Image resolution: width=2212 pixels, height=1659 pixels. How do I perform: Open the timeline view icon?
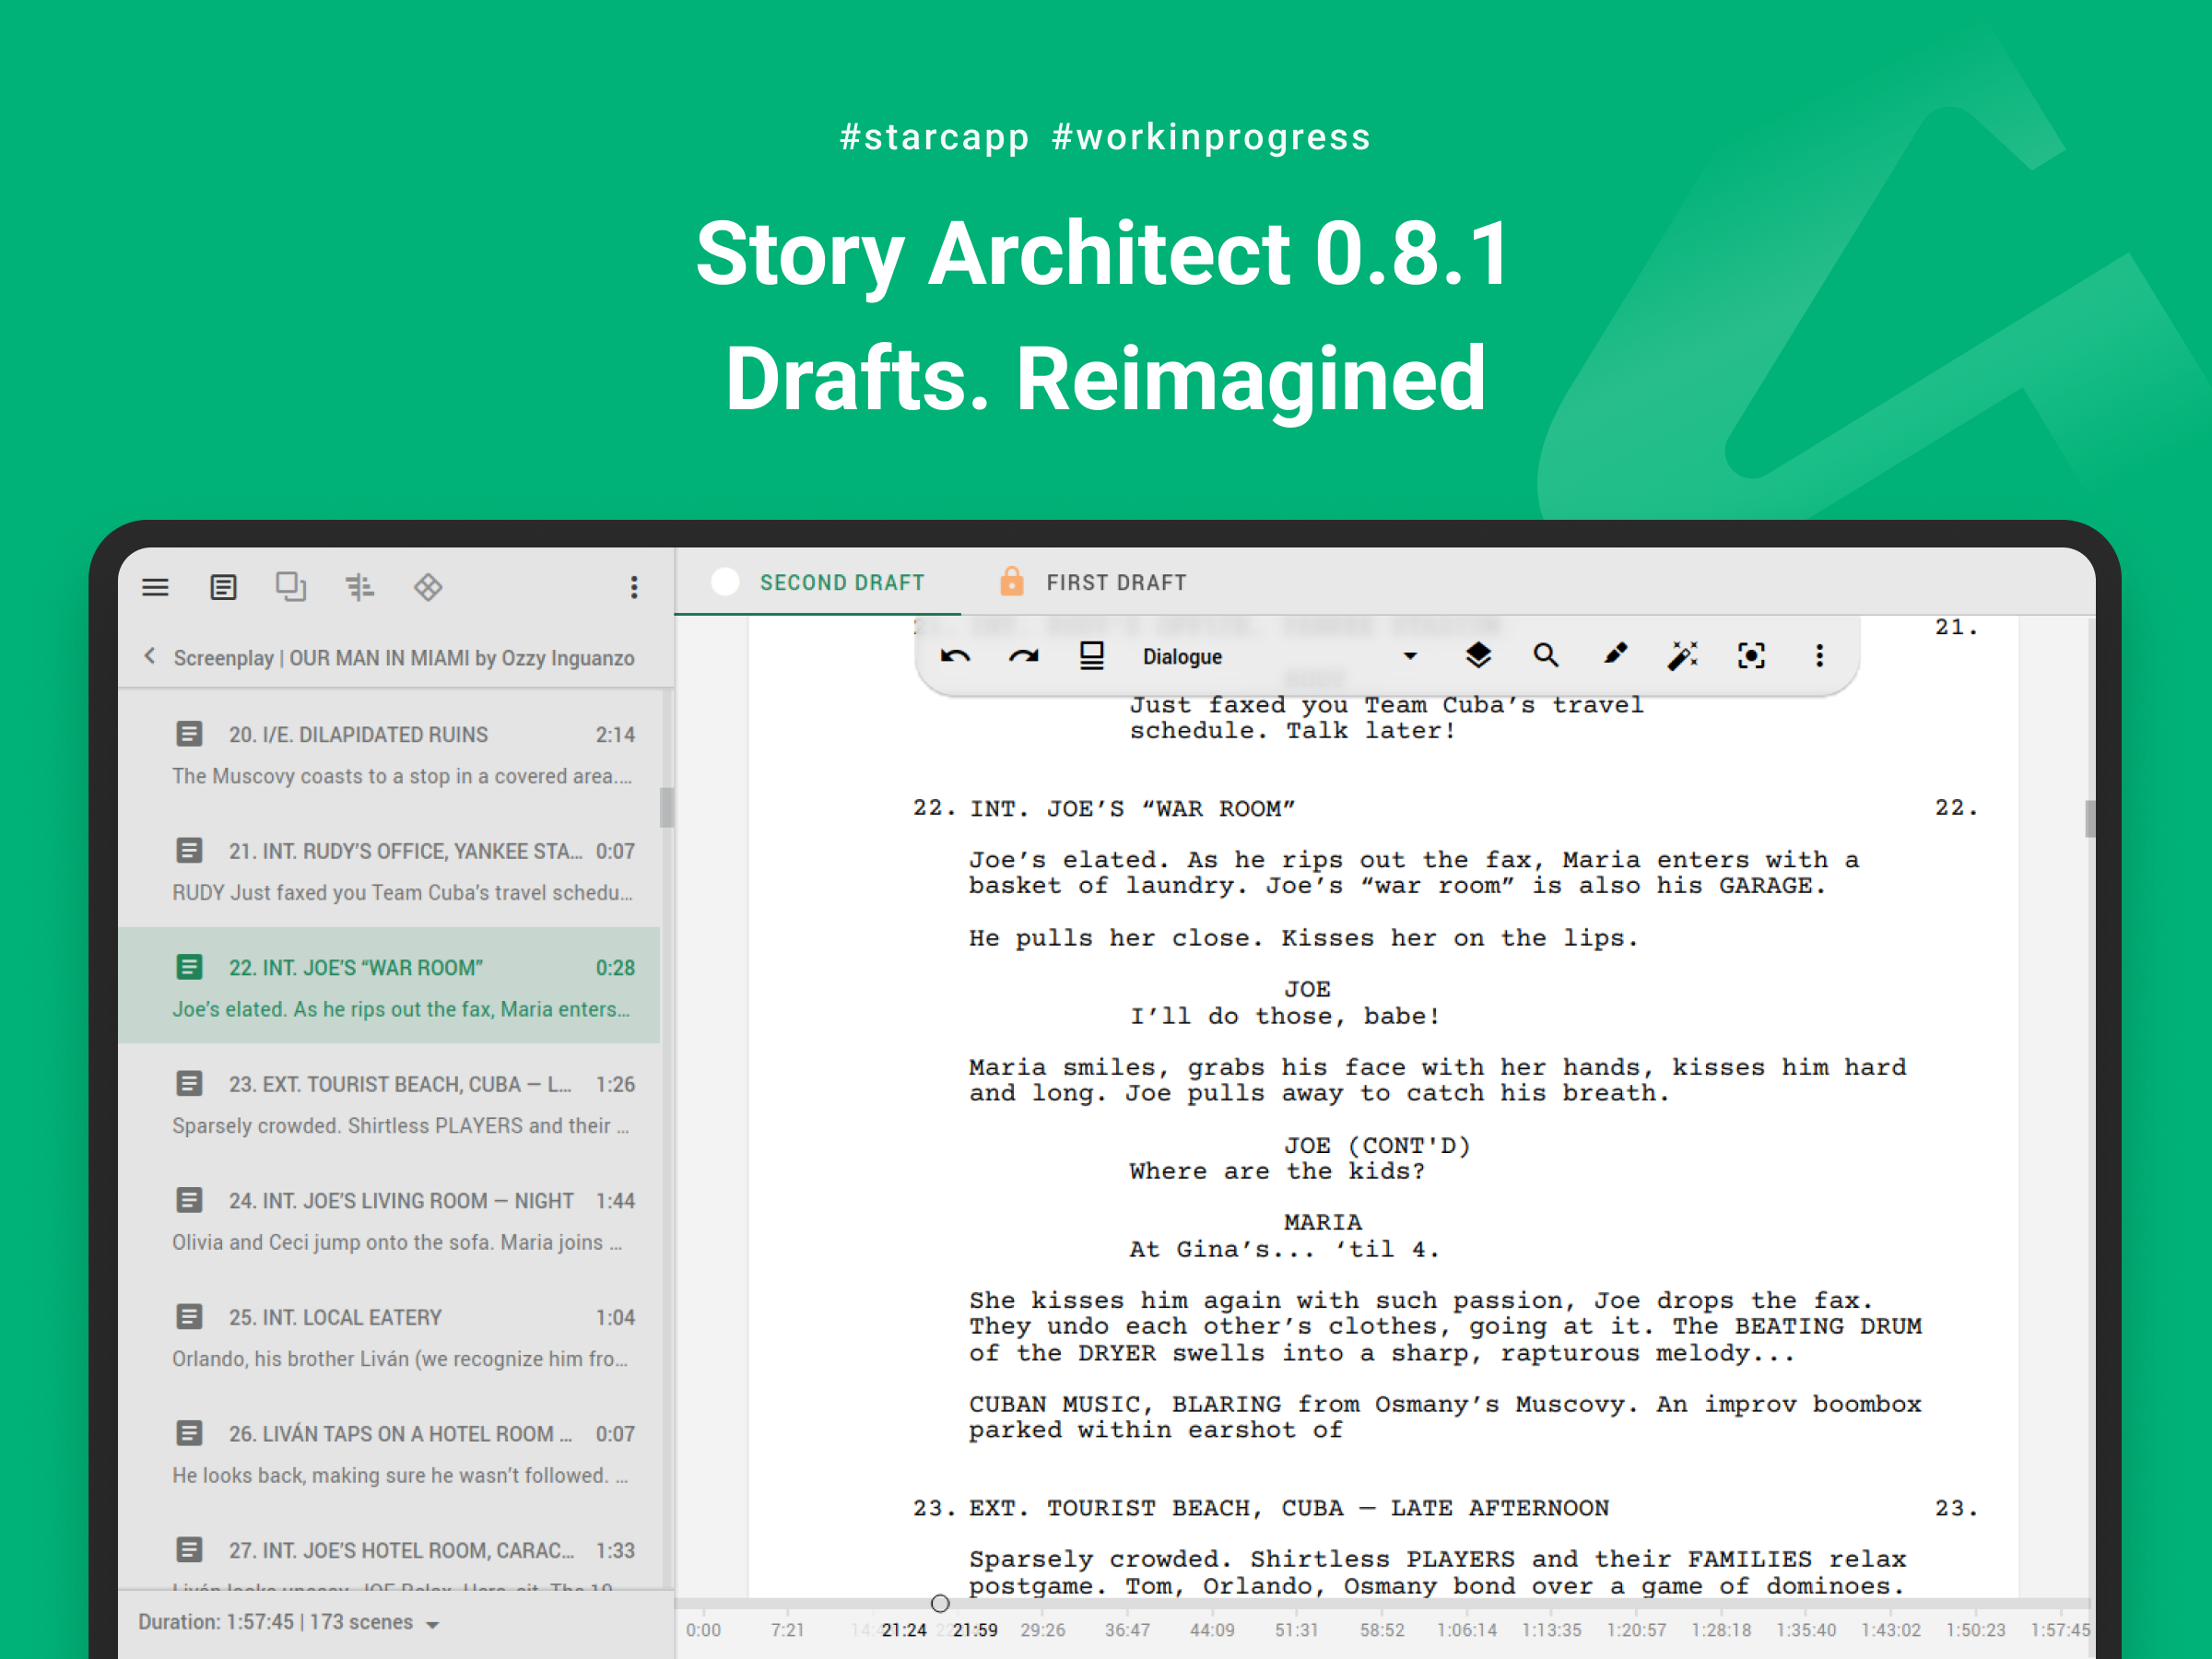click(x=359, y=587)
